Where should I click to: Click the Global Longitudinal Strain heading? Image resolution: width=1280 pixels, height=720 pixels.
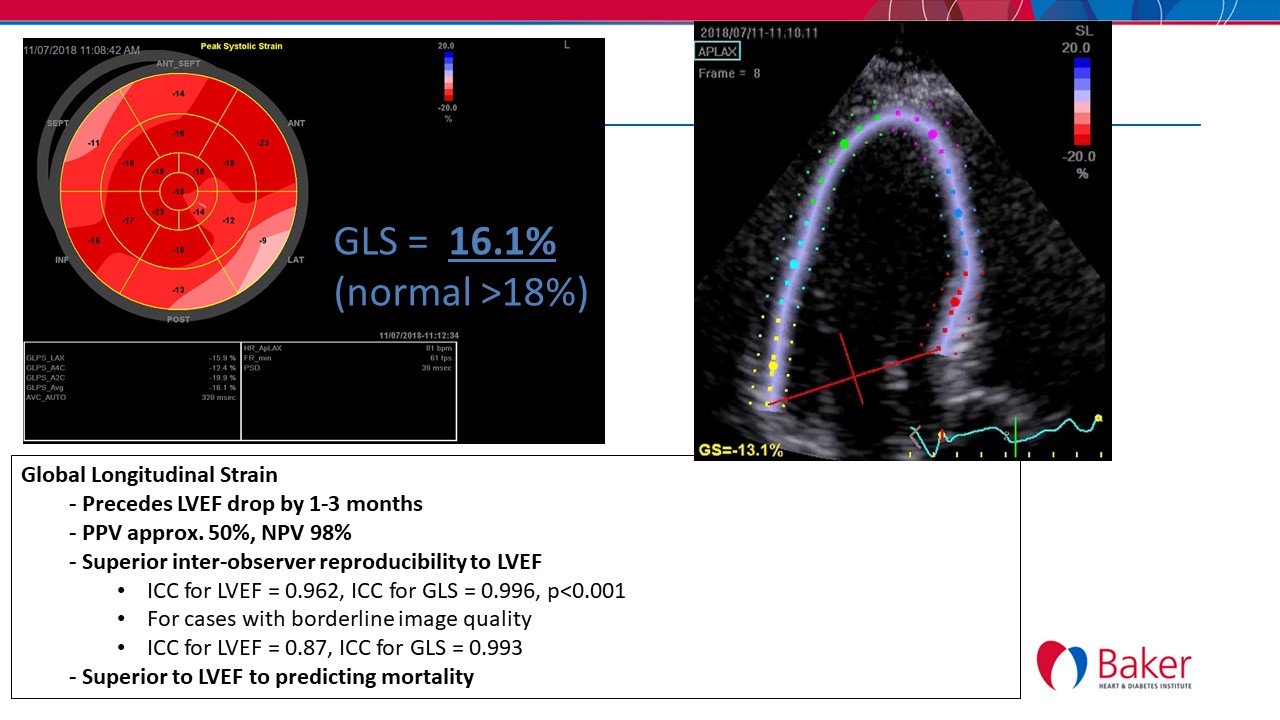[149, 475]
